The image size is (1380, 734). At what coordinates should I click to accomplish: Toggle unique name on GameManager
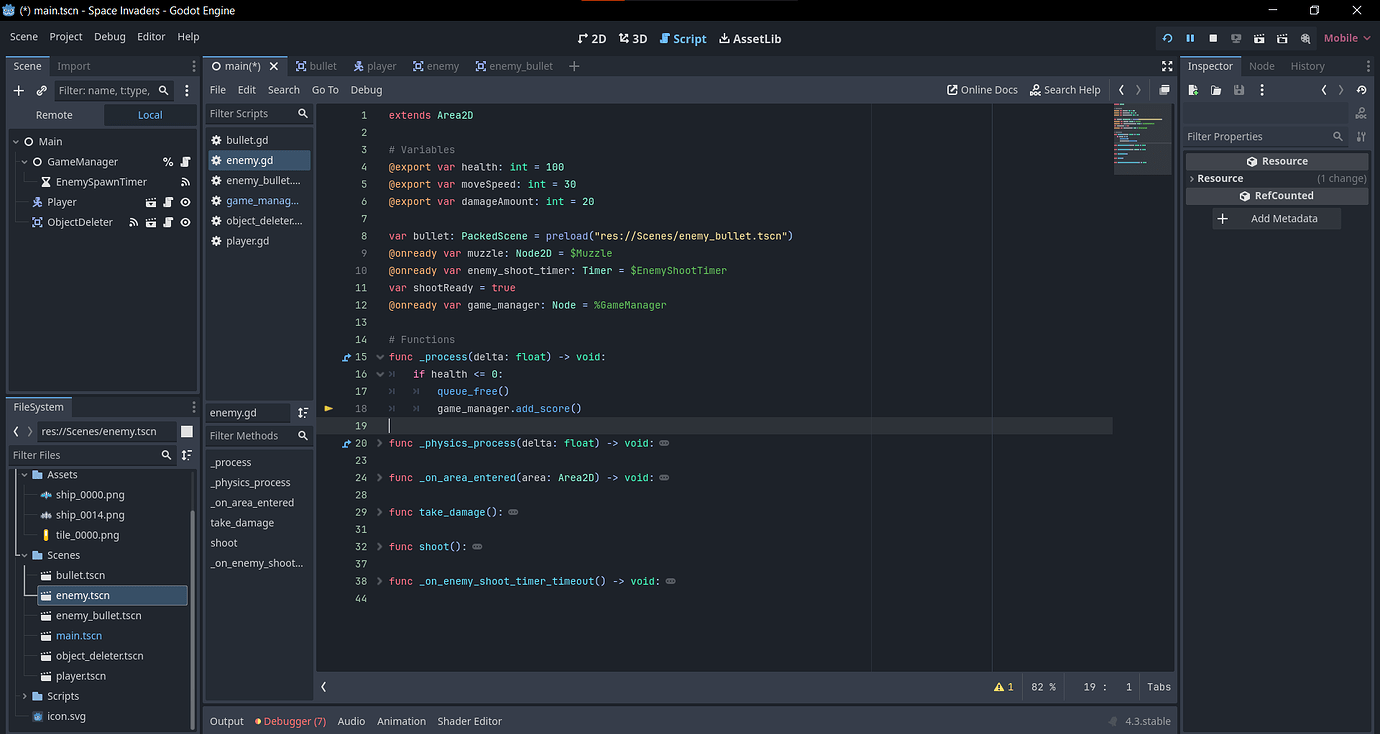[168, 162]
